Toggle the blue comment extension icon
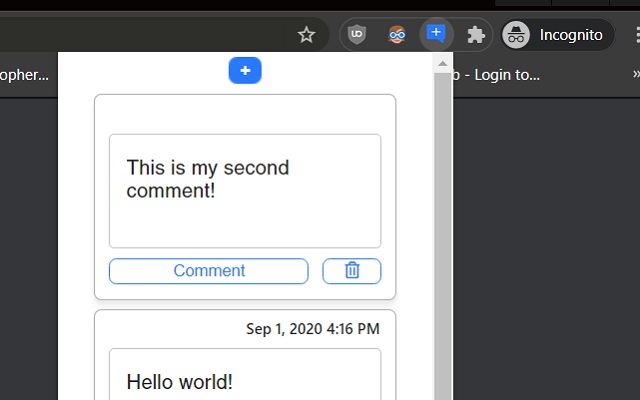640x400 pixels. tap(436, 34)
